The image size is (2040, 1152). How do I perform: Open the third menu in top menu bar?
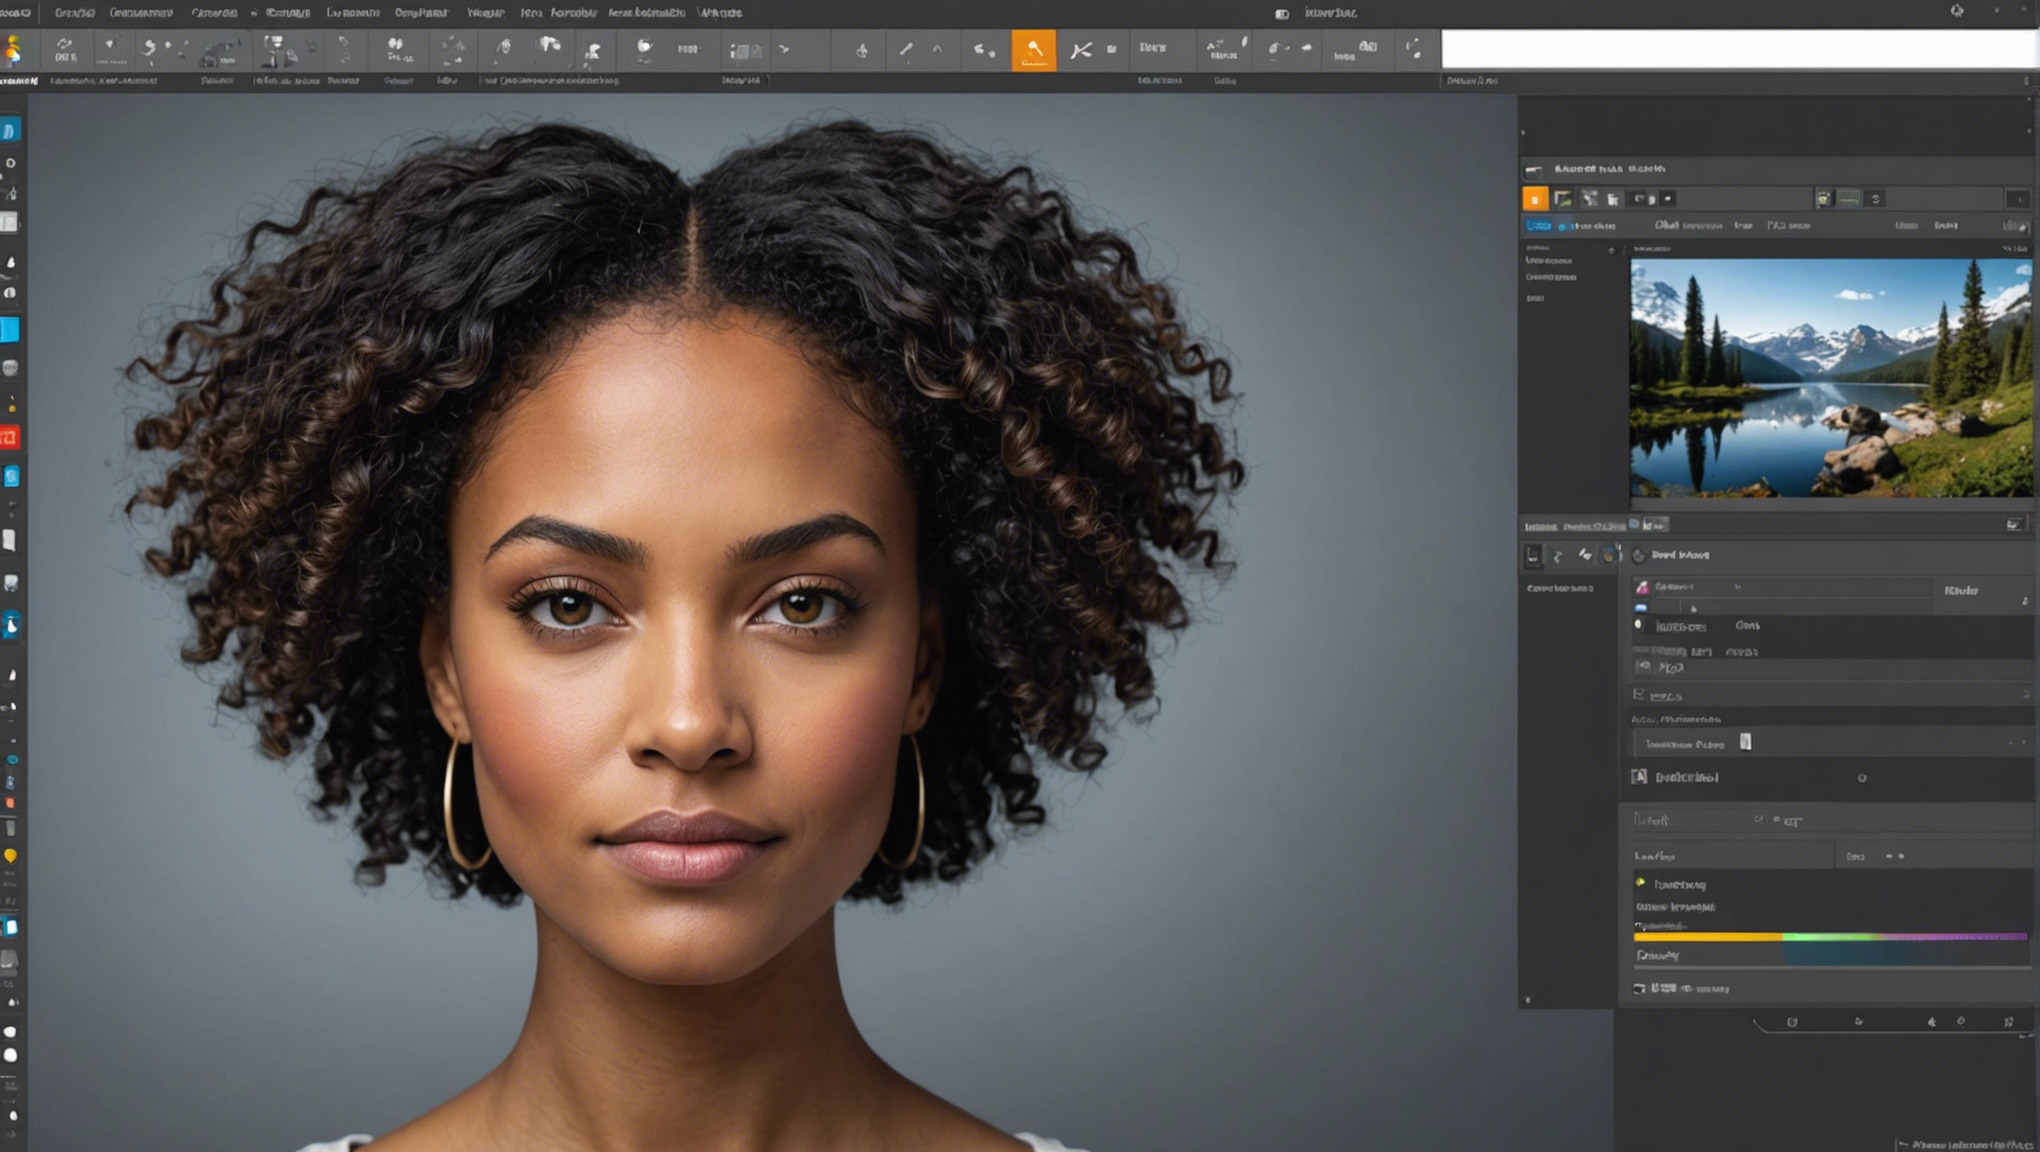coord(214,13)
